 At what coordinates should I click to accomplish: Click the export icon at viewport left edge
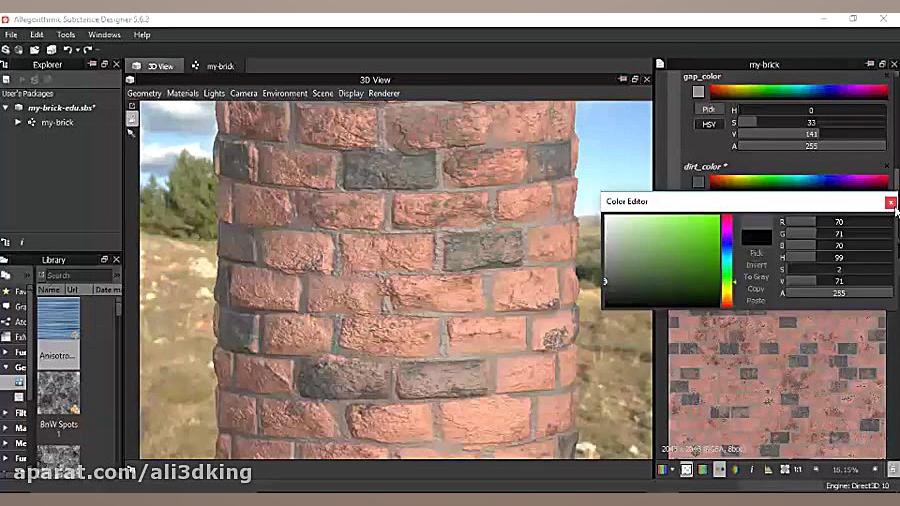(132, 106)
